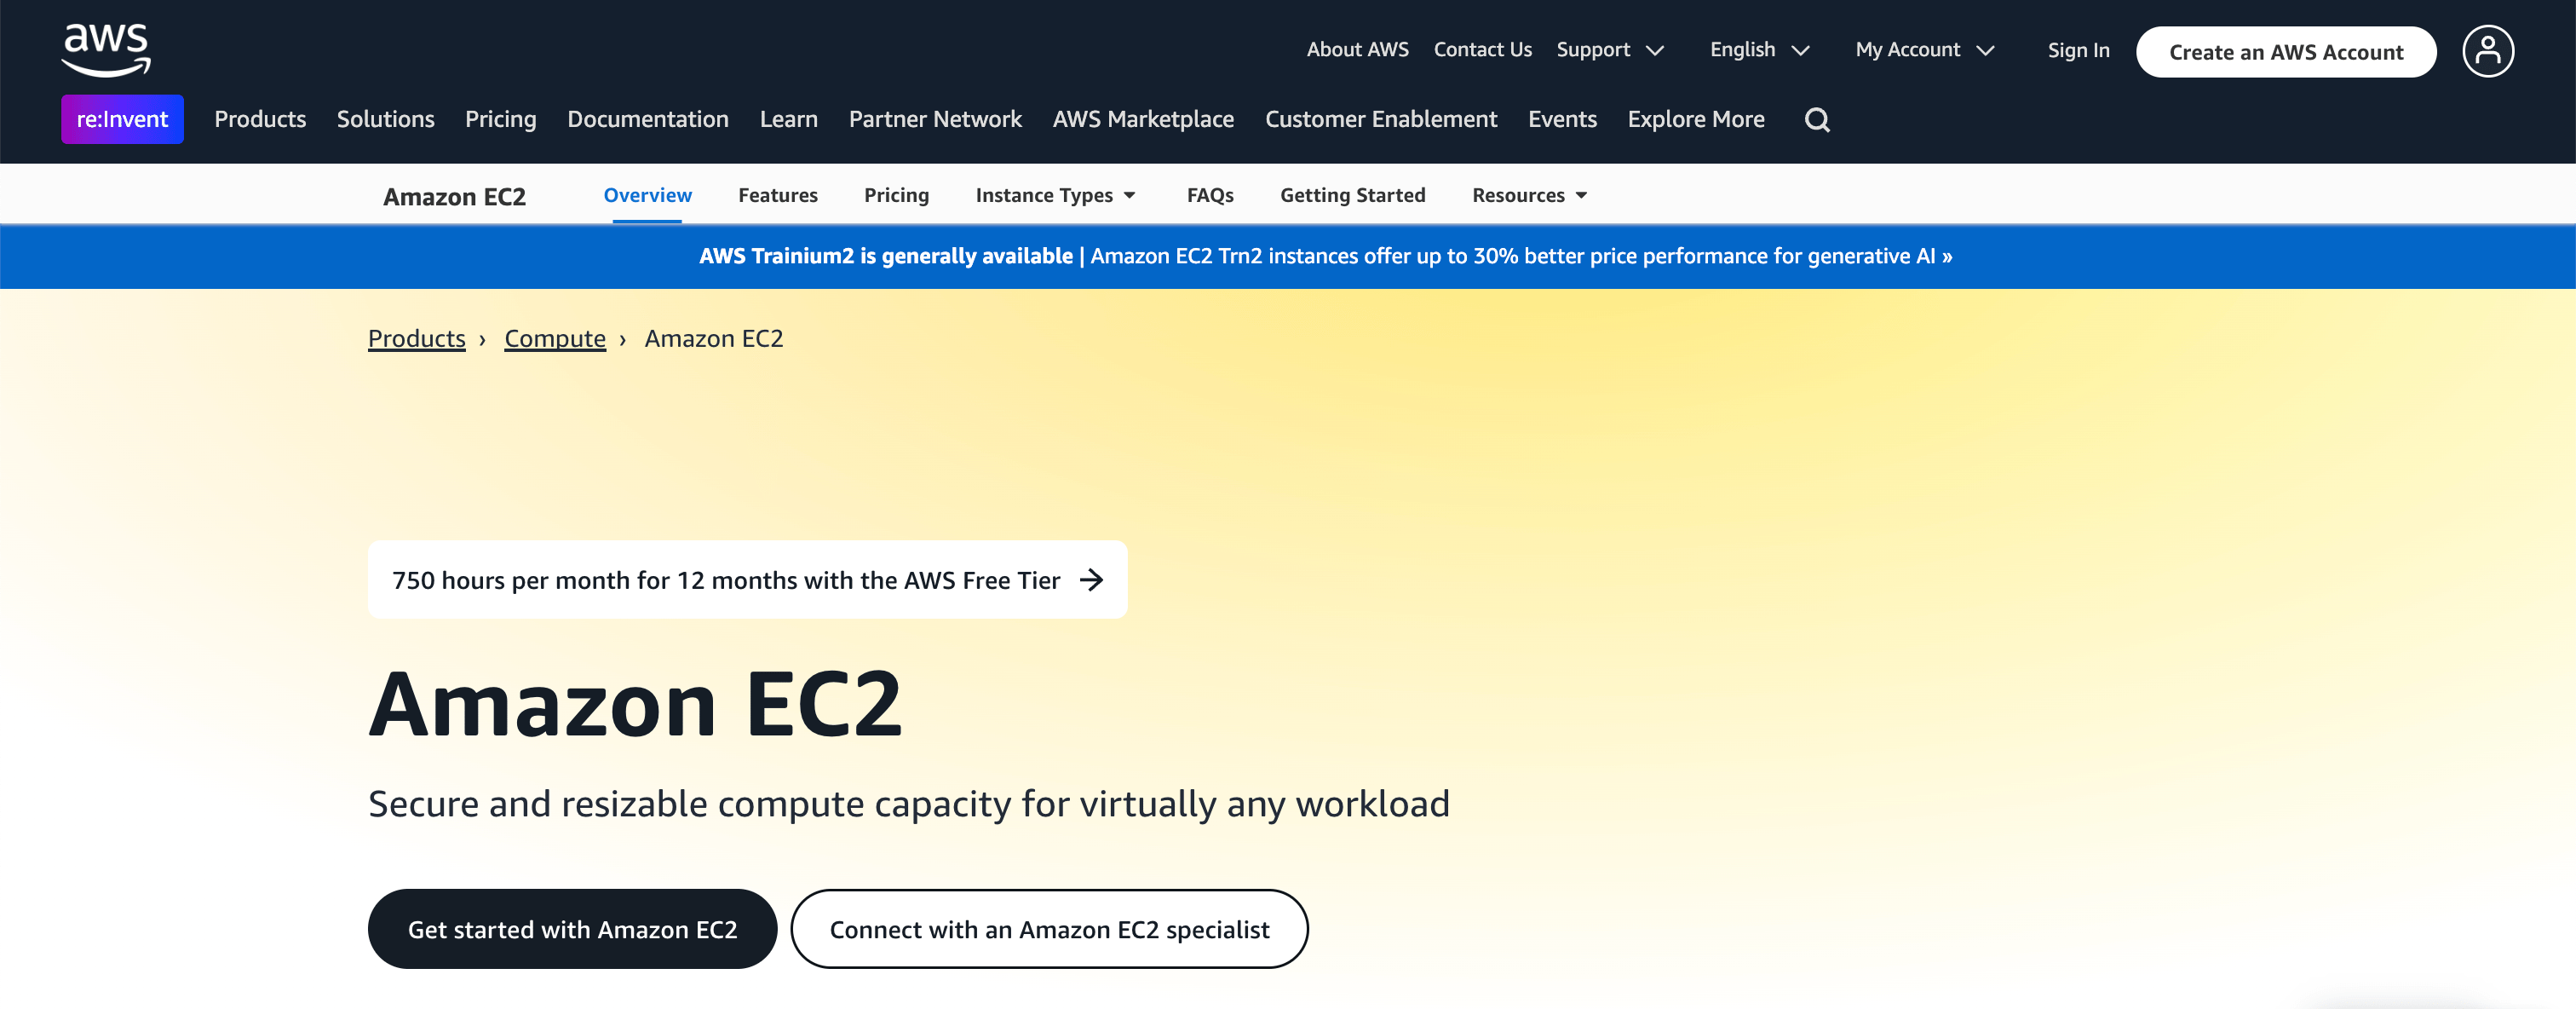Screen dimensions: 2576x1009
Task: Click Create an AWS Account button
Action: (2286, 52)
